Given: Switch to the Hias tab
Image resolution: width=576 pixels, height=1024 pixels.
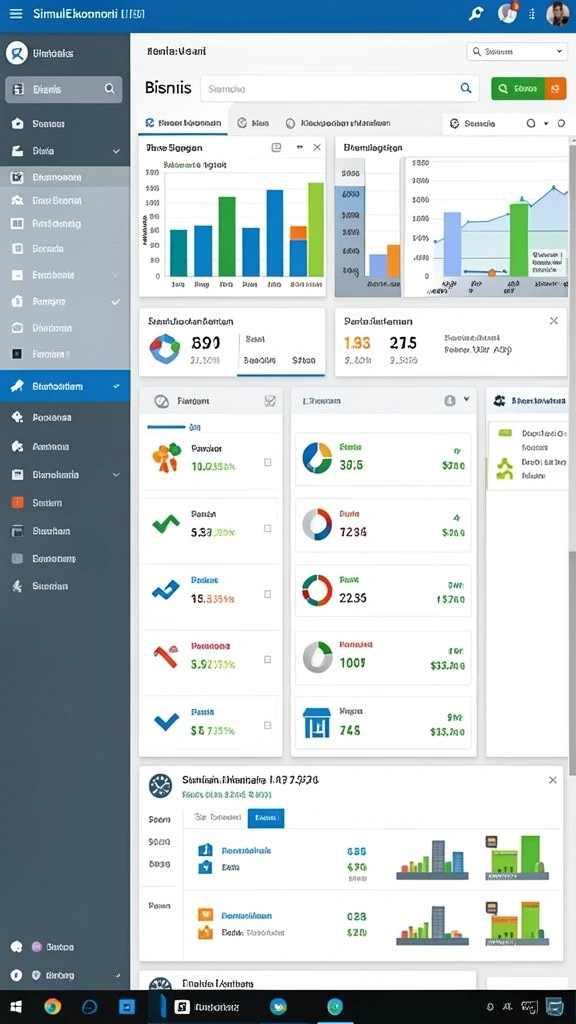Looking at the screenshot, I should coord(253,122).
